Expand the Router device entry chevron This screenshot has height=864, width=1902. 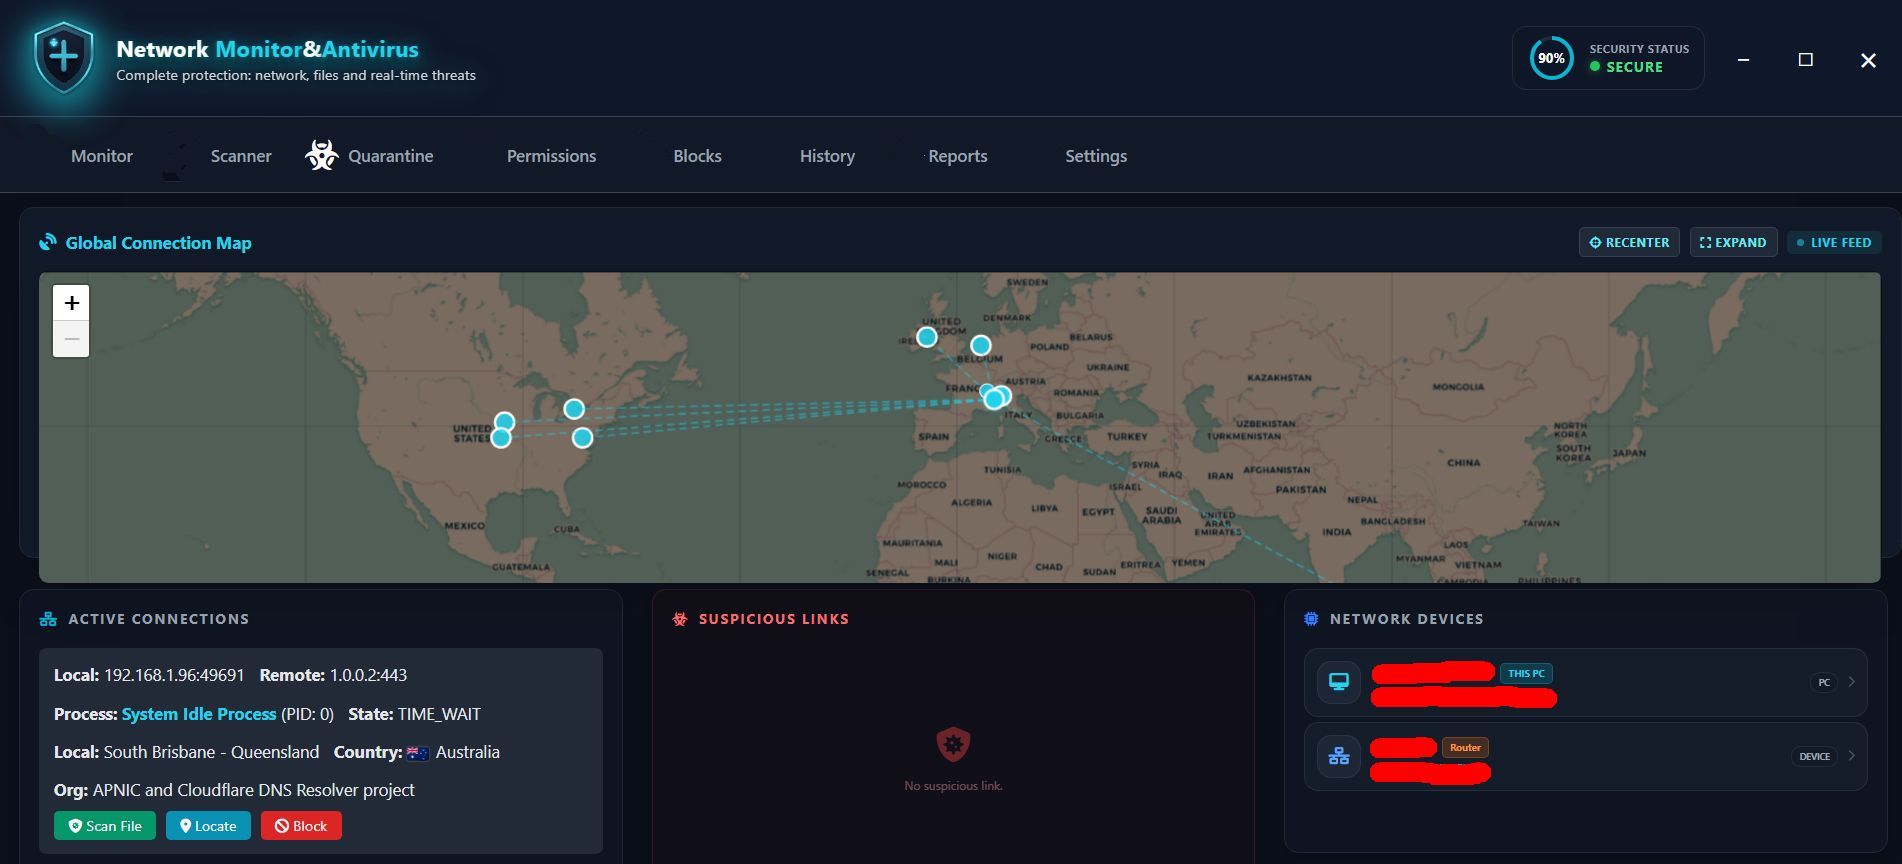click(1852, 756)
